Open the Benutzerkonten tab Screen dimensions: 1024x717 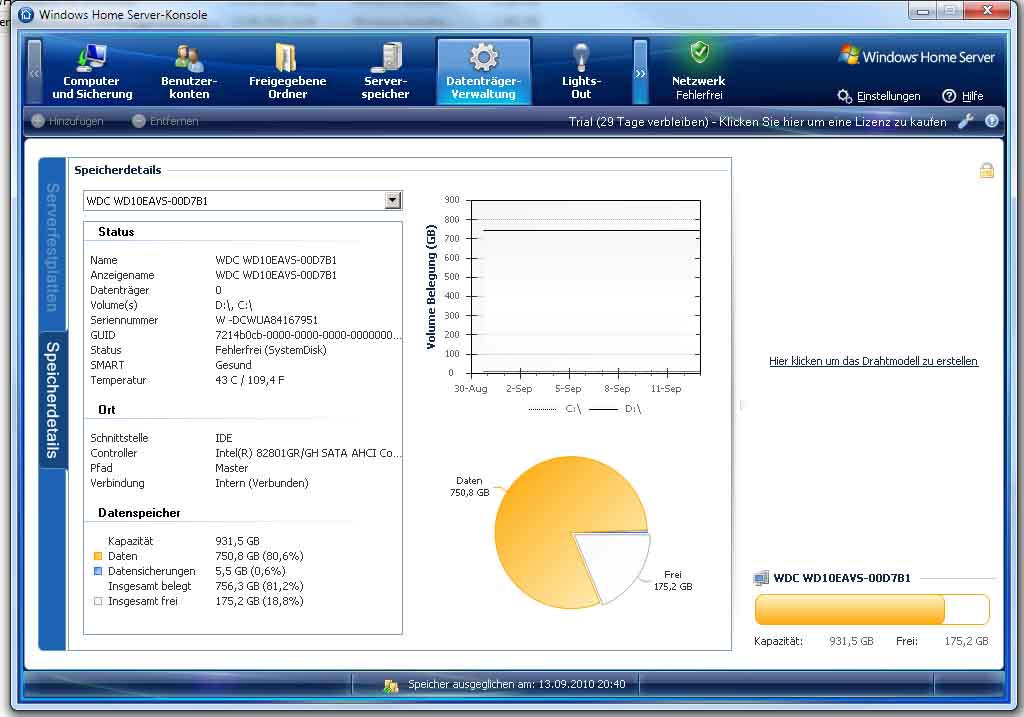[x=189, y=72]
